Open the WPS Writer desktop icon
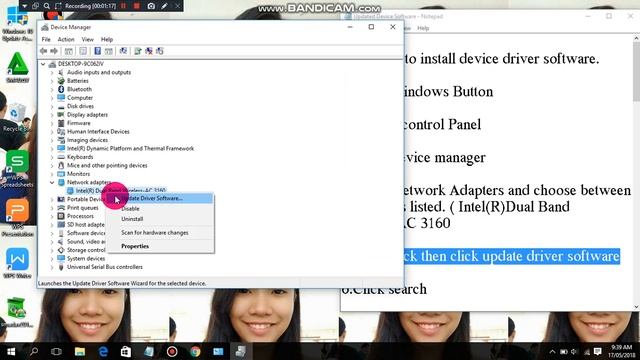Viewport: 640px width, 360px height. click(x=17, y=263)
